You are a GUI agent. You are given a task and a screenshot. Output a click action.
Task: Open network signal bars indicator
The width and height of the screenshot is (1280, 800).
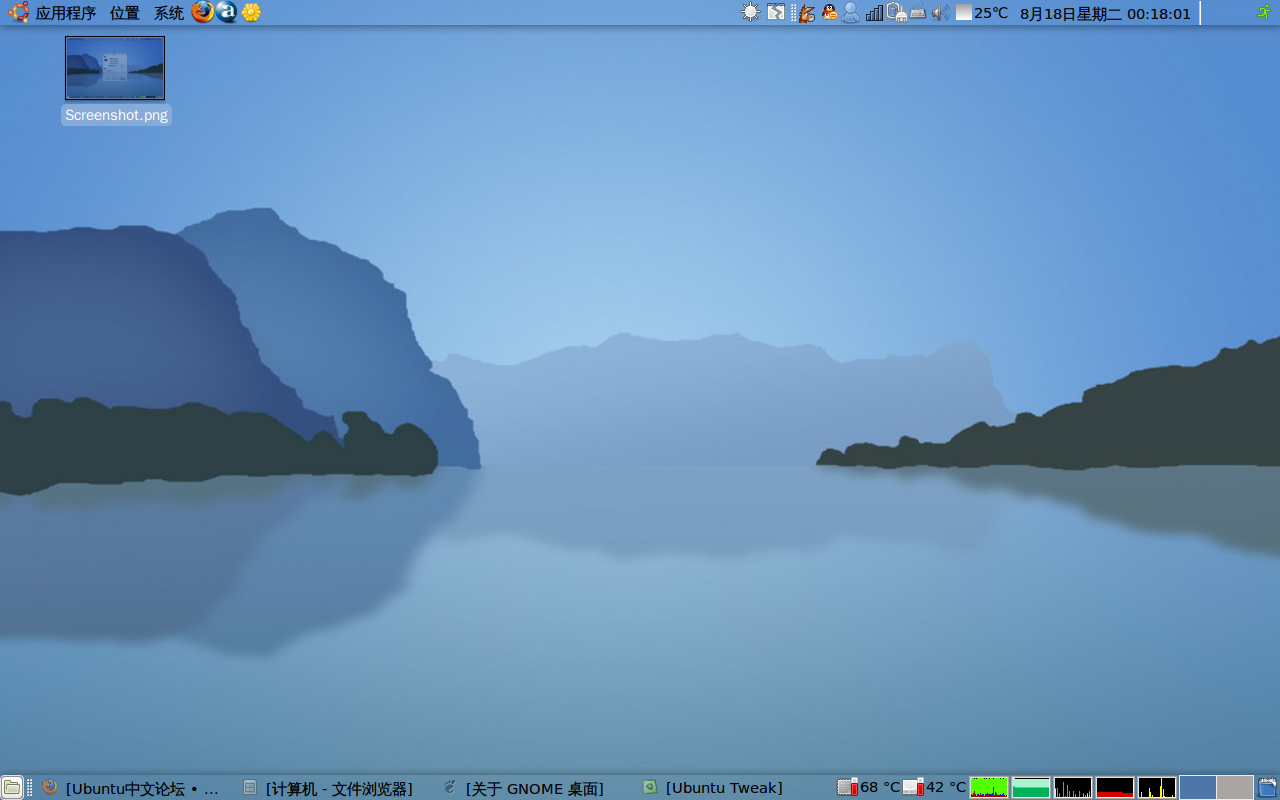pyautogui.click(x=874, y=12)
